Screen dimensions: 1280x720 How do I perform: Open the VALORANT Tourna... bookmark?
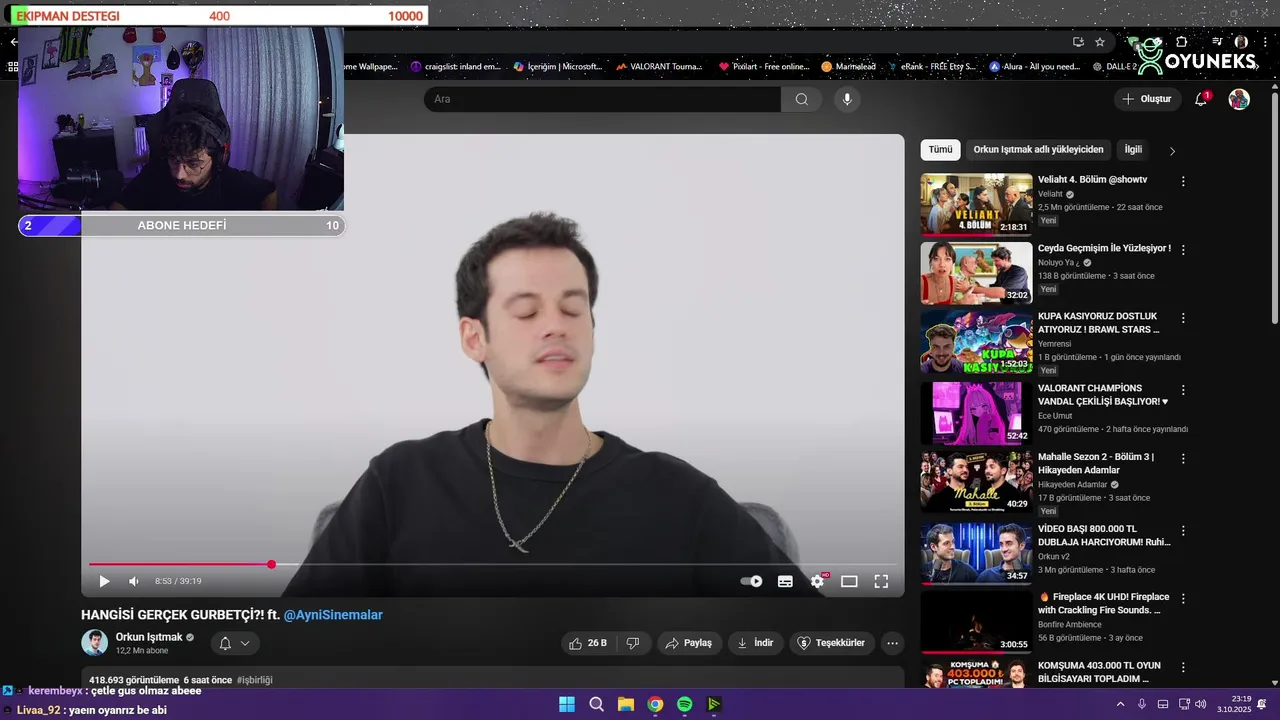pos(659,67)
